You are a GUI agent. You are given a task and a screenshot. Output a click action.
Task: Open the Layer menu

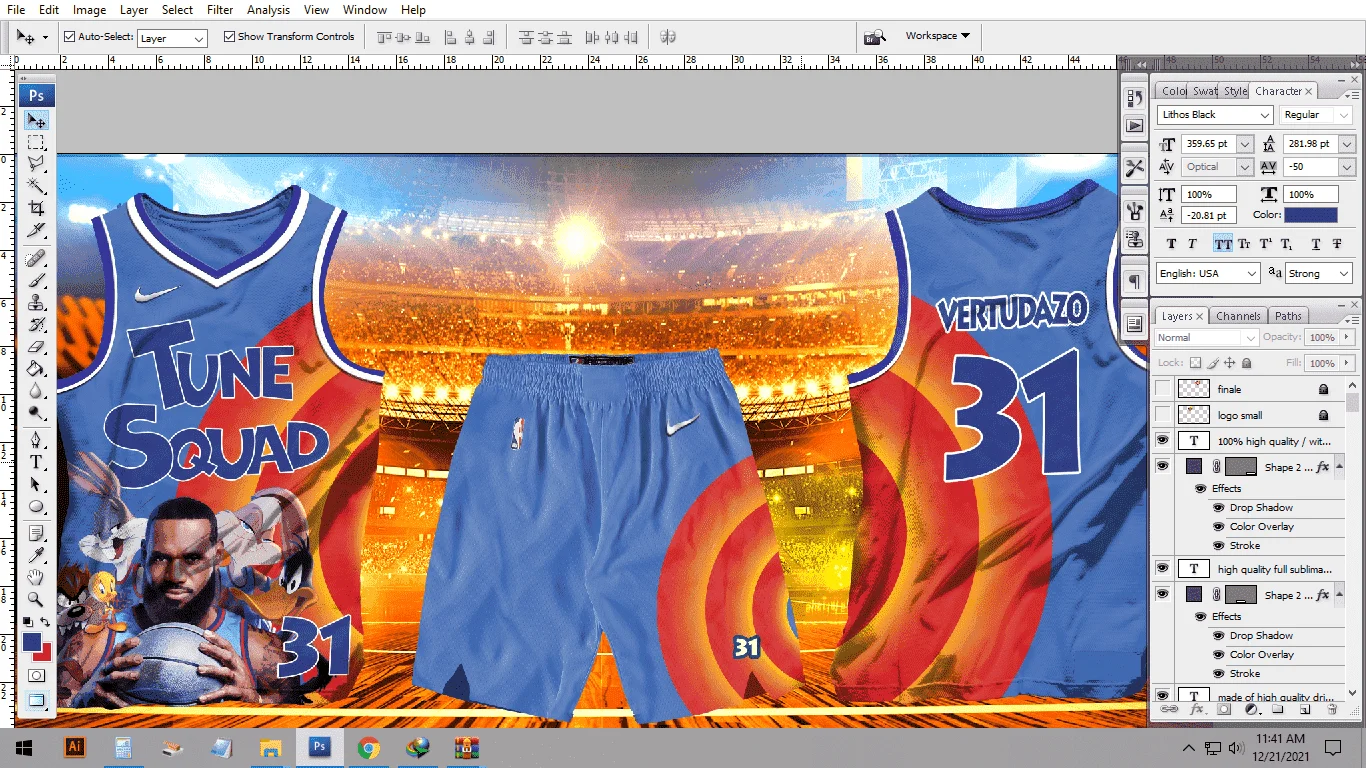(134, 10)
